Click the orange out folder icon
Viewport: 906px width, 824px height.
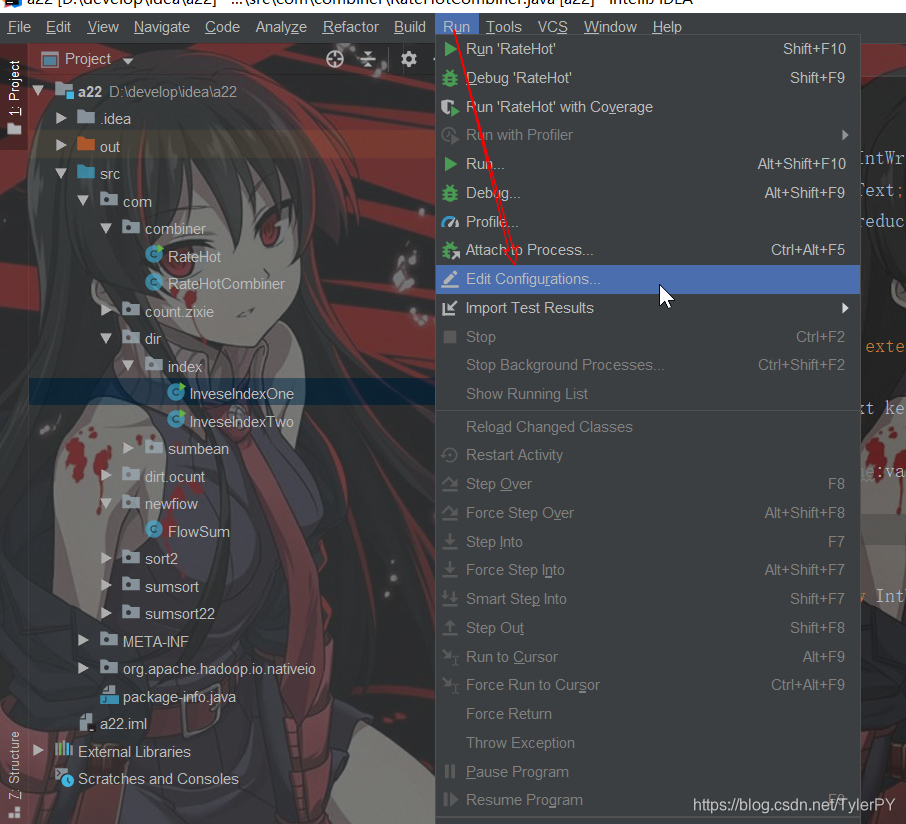tap(86, 144)
